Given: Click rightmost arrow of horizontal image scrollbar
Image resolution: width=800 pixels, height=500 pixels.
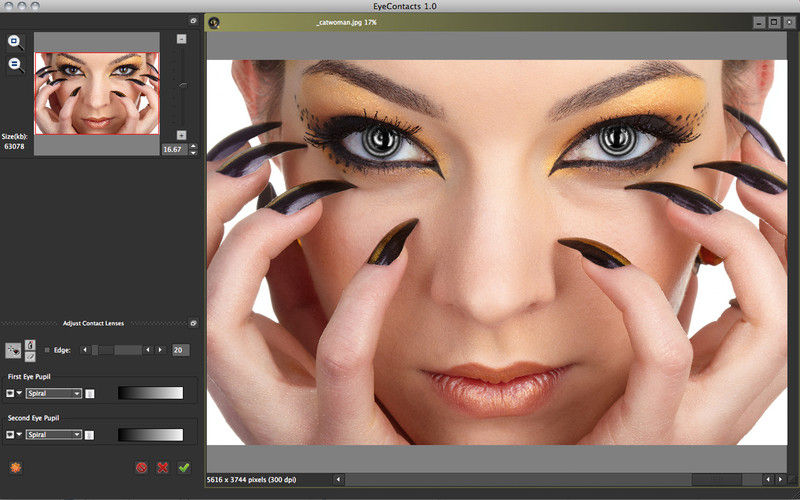Looking at the screenshot, I should click(780, 480).
